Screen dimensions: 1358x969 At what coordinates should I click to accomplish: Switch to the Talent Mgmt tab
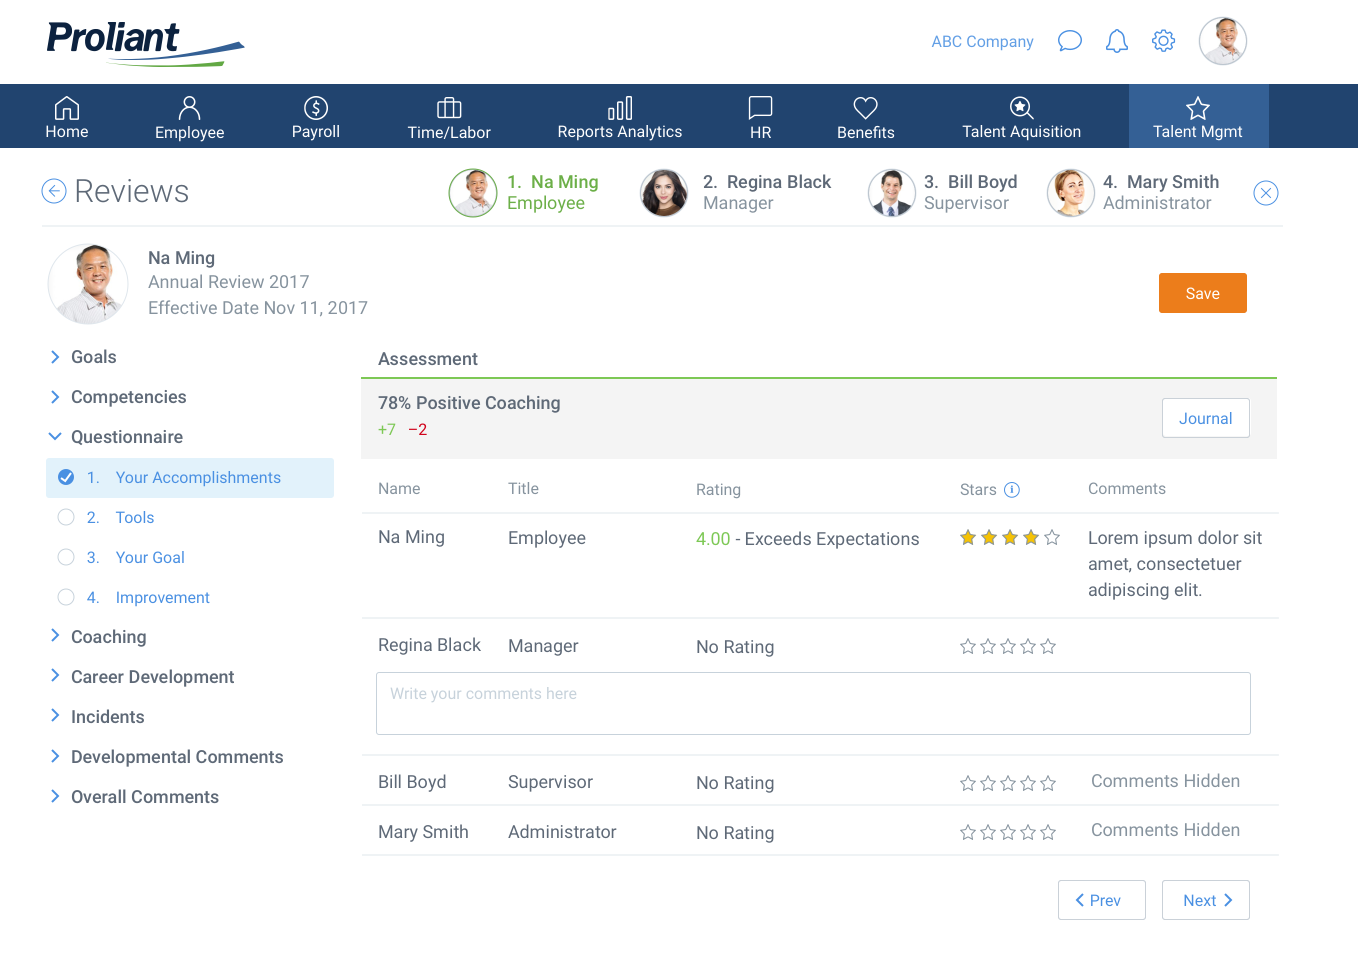[1197, 116]
